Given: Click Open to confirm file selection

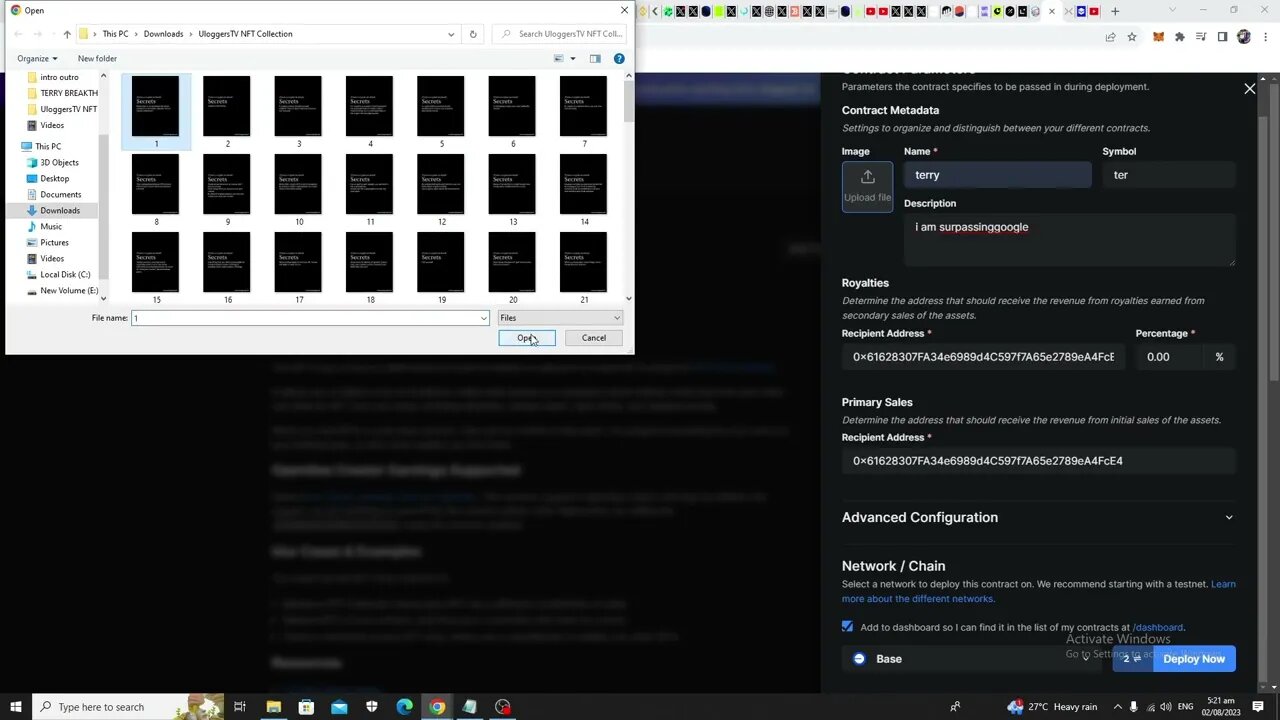Looking at the screenshot, I should 527,338.
